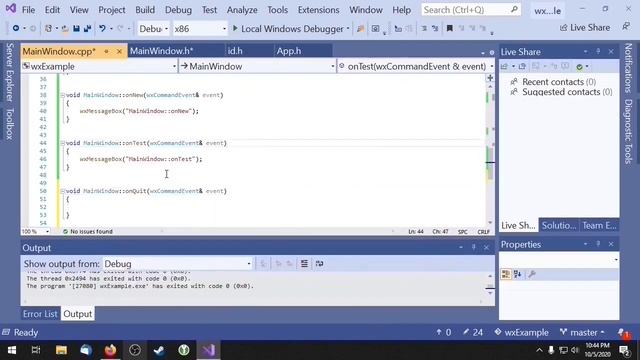Collapse the onNew function outline
Viewport: 640px width, 360px height.
[x=62, y=95]
